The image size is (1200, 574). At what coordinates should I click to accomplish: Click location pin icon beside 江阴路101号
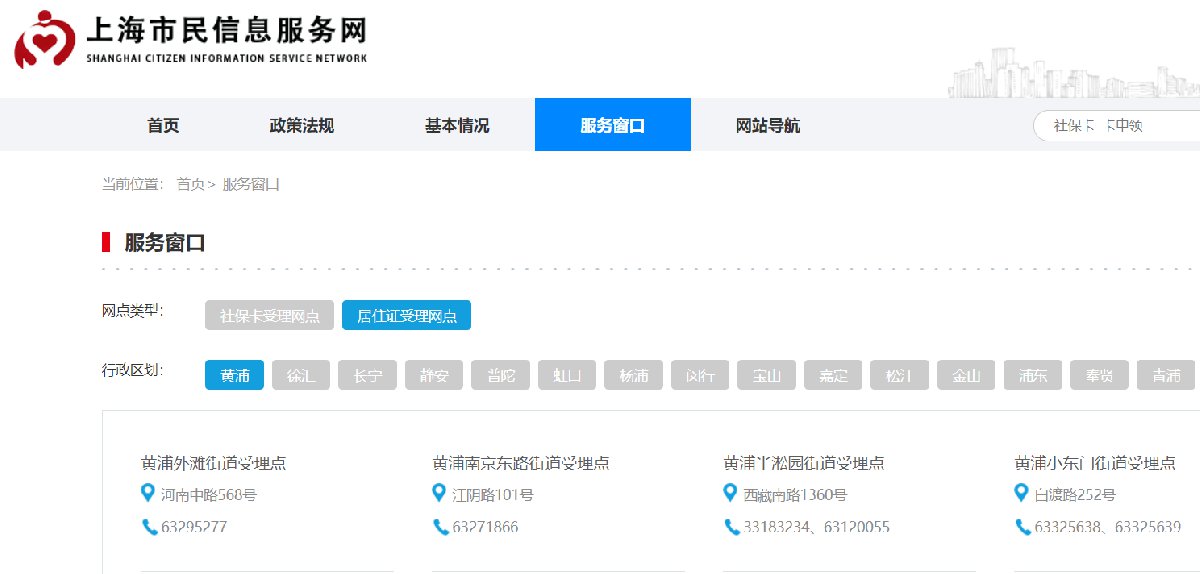pyautogui.click(x=439, y=493)
